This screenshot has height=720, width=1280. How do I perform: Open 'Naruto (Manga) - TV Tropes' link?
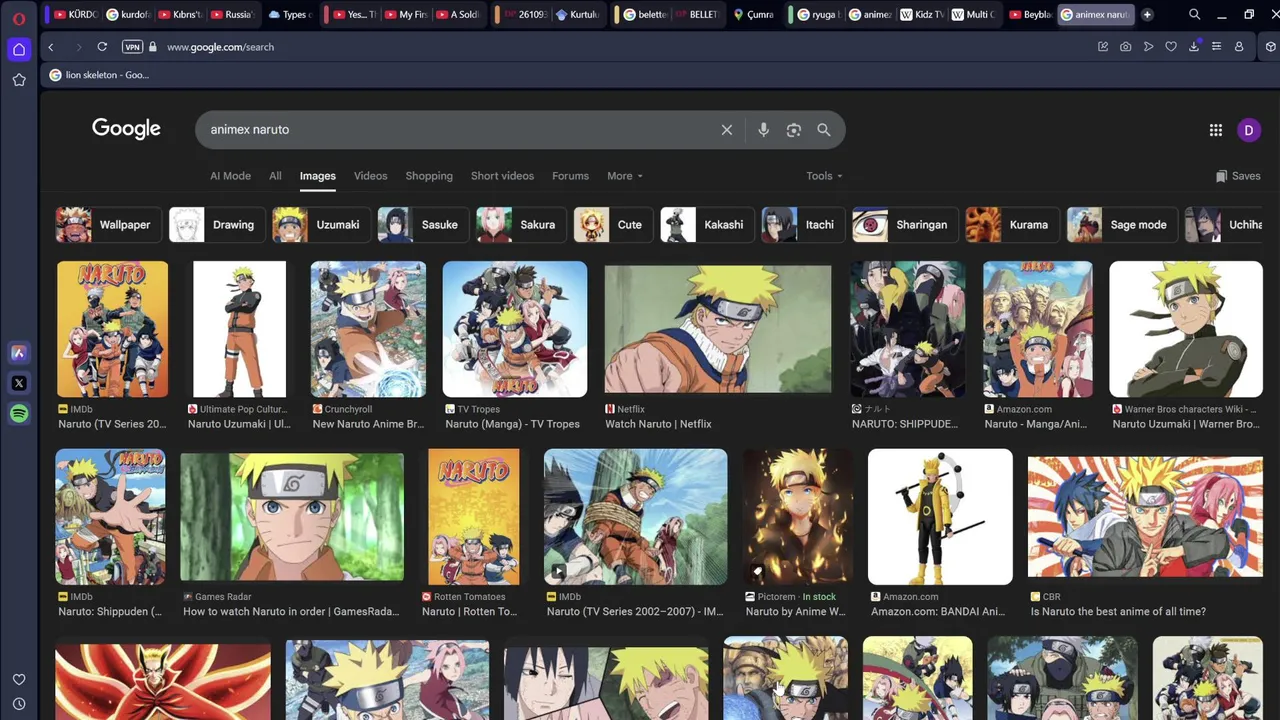pyautogui.click(x=512, y=424)
